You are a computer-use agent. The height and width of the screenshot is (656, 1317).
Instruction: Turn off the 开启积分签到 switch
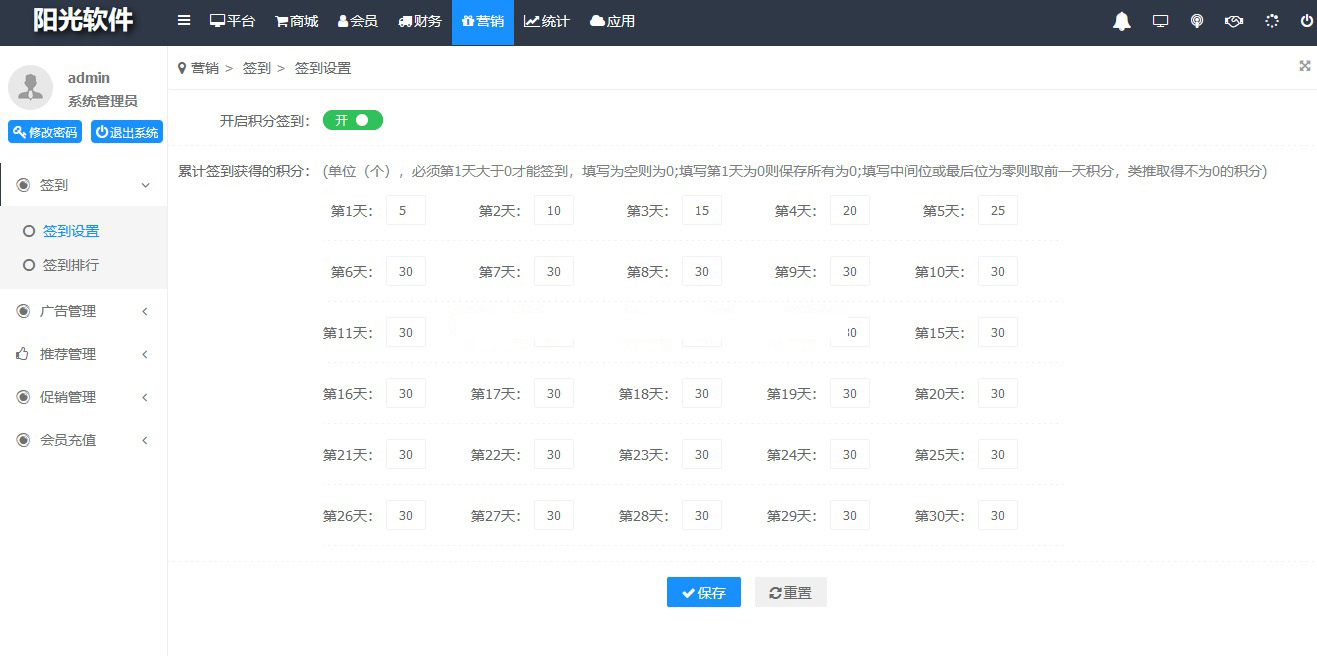pyautogui.click(x=352, y=120)
